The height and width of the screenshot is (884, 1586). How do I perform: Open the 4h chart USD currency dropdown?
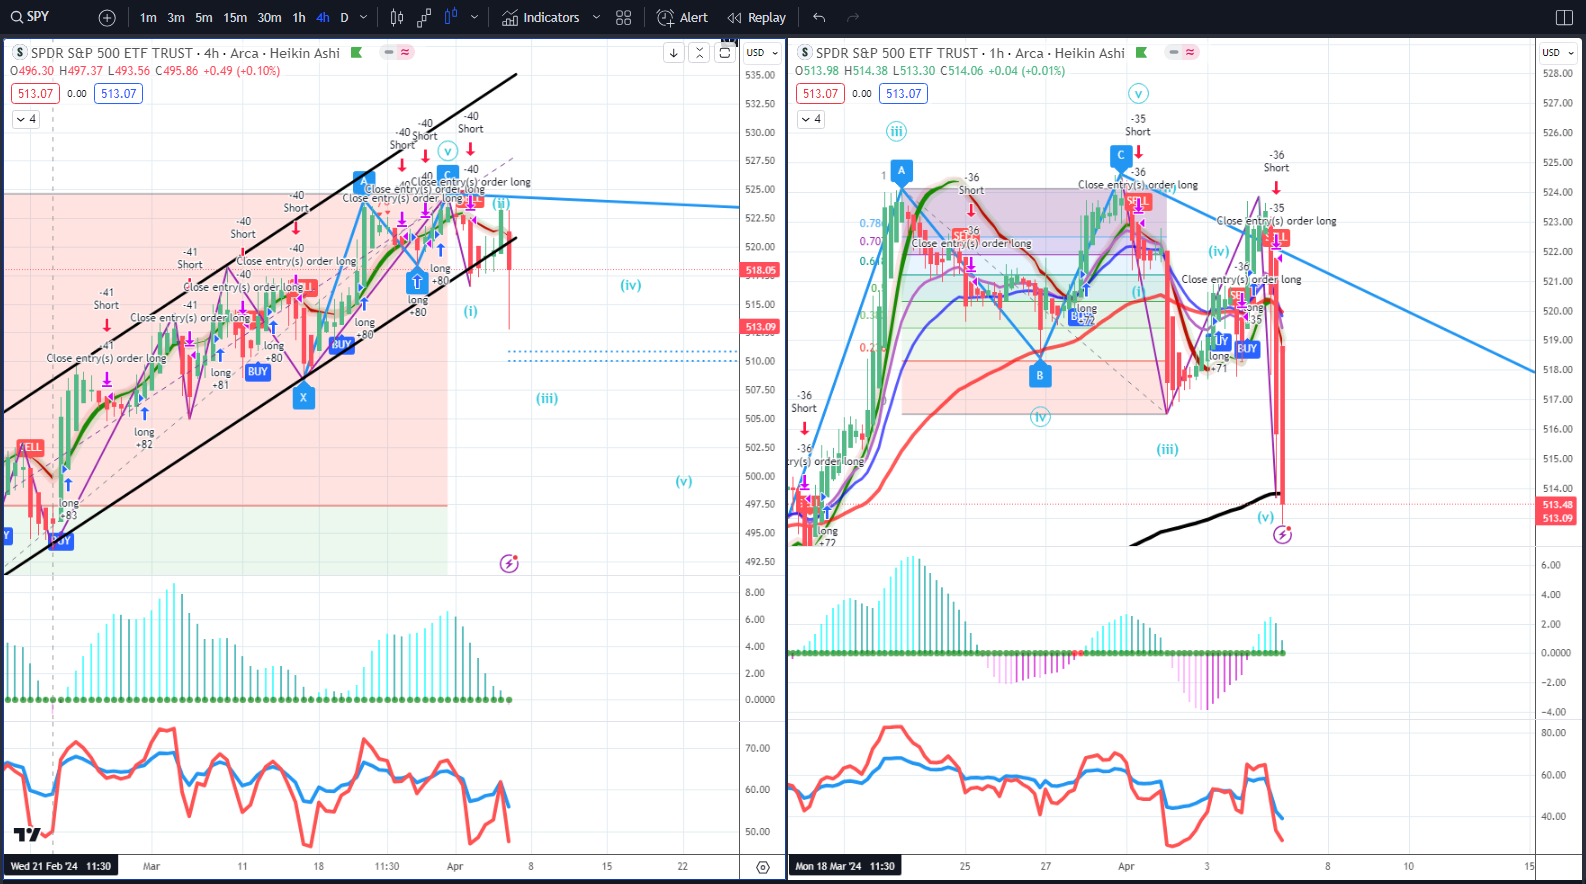coord(762,53)
